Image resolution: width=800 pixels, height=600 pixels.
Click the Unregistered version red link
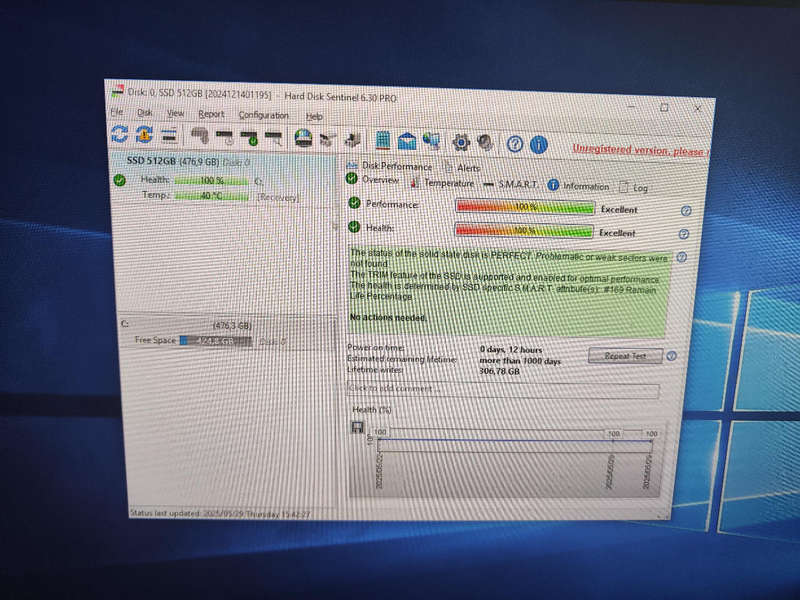coord(640,150)
